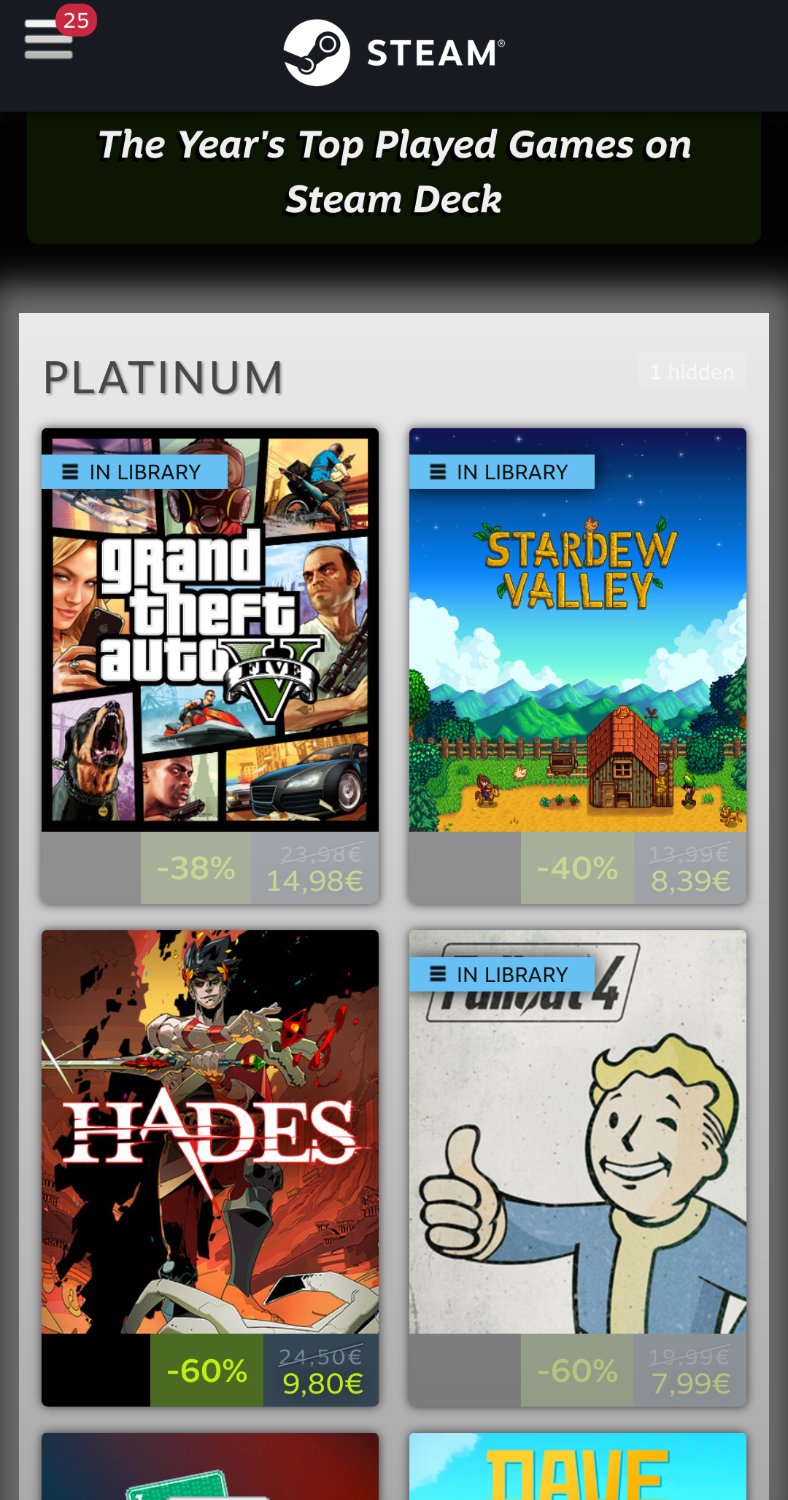Select the PLATINUM section heading
788x1500 pixels.
point(164,378)
